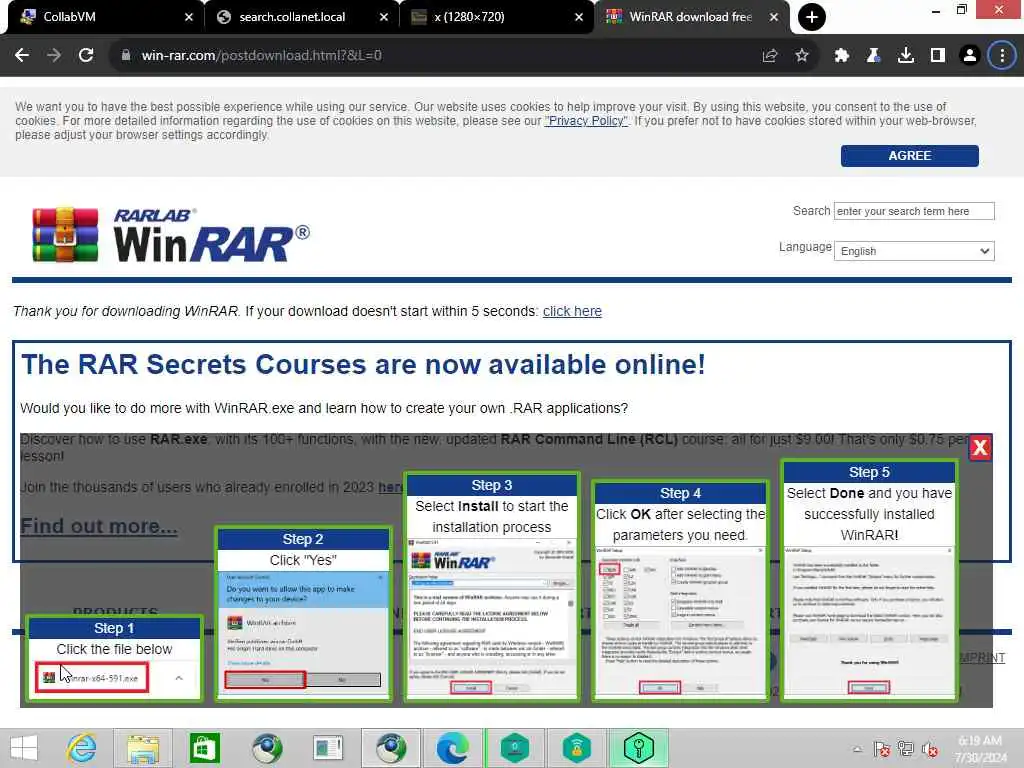Viewport: 1024px width, 768px height.
Task: Click the green Wi-Fi lock taskbar icon
Action: click(x=576, y=748)
